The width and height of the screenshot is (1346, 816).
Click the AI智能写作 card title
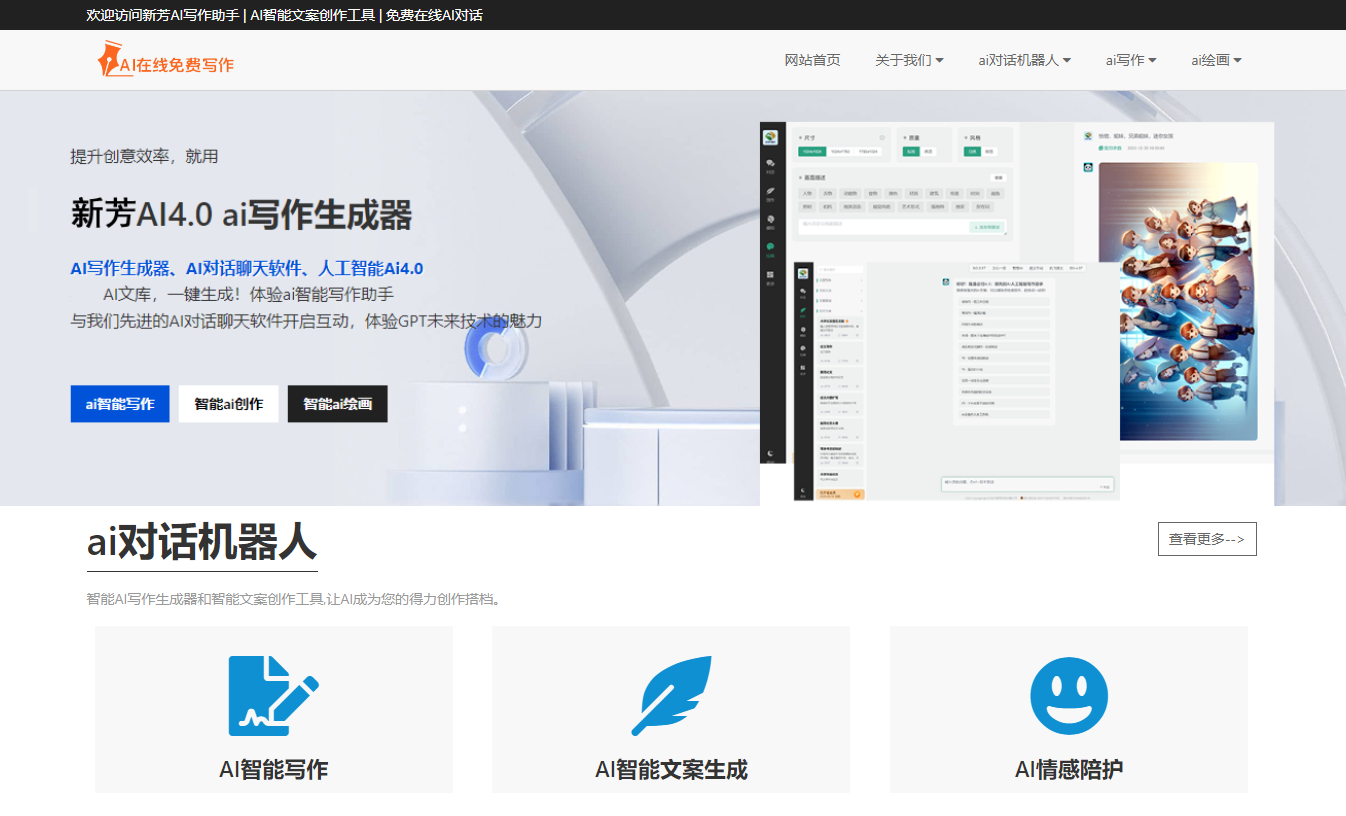coord(273,769)
